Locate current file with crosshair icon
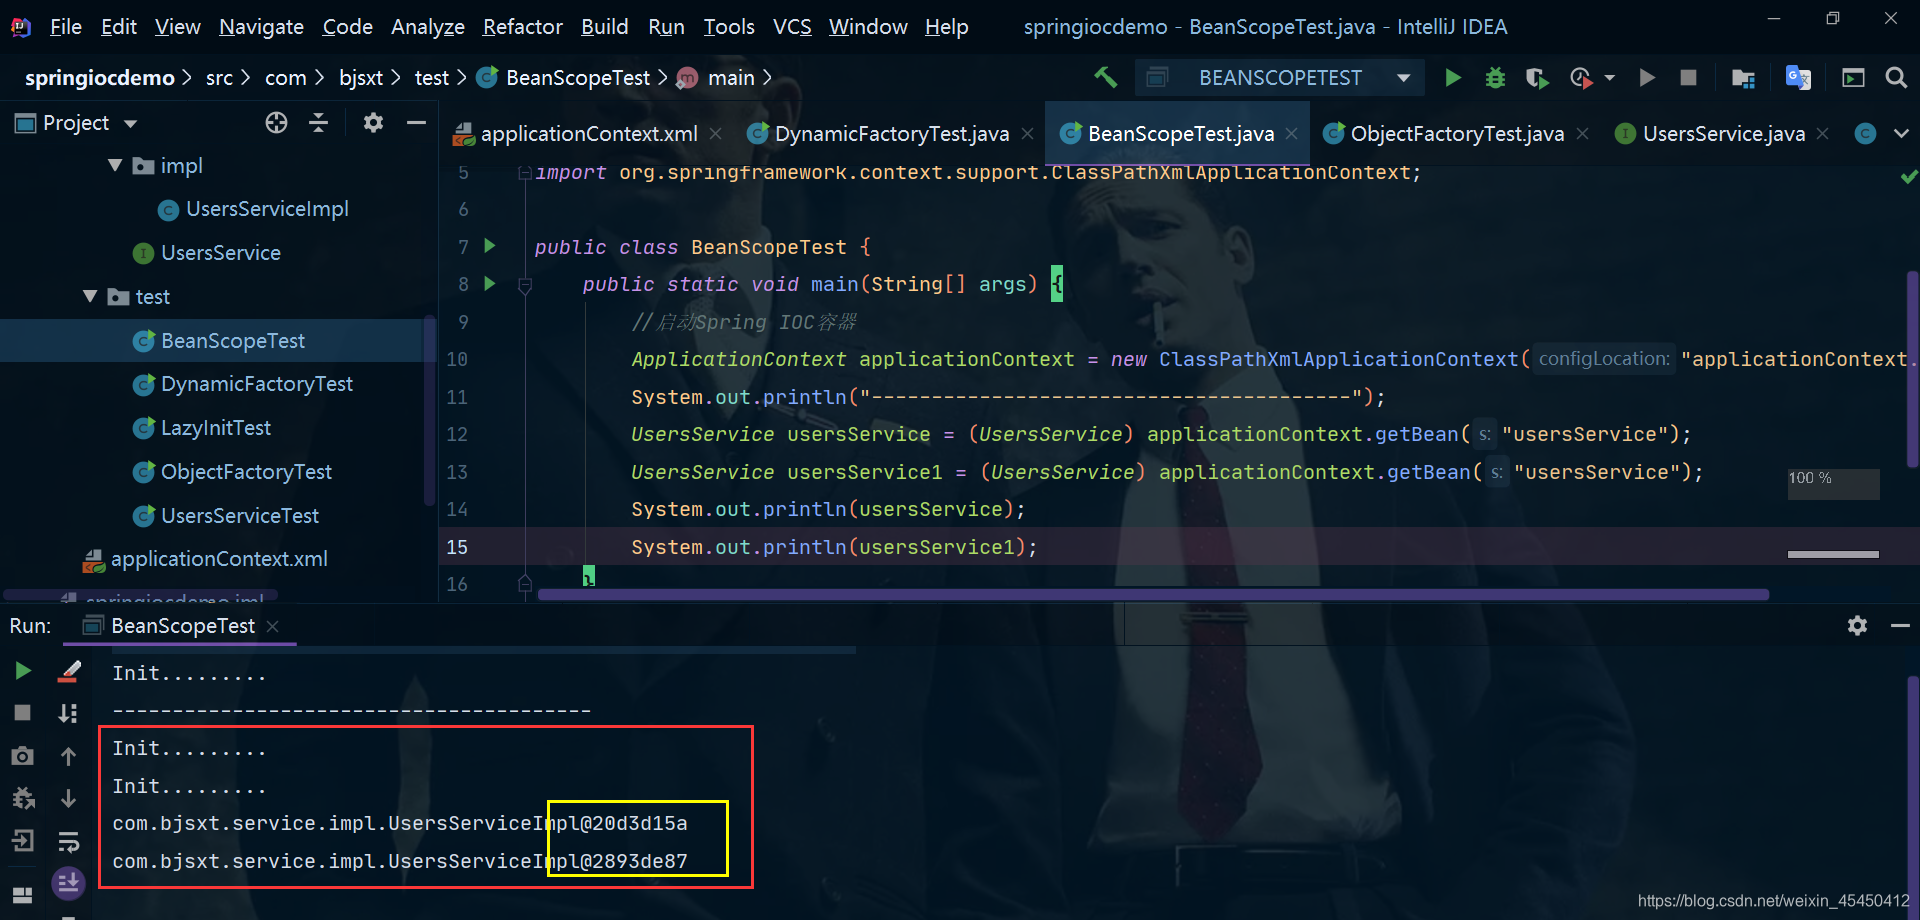 click(x=276, y=122)
